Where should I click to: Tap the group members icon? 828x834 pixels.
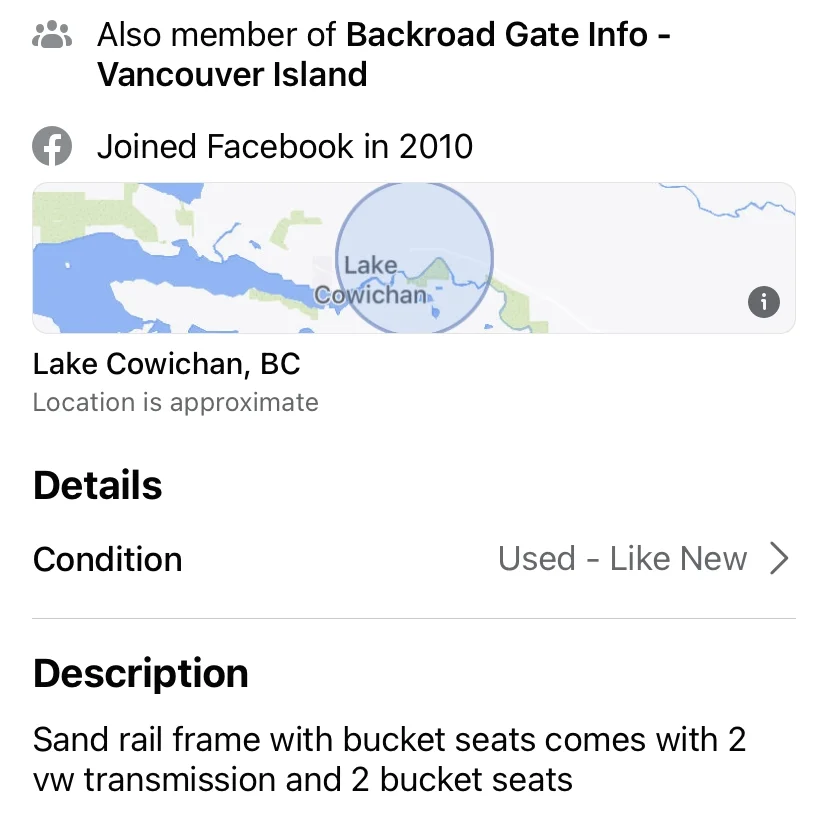52,35
